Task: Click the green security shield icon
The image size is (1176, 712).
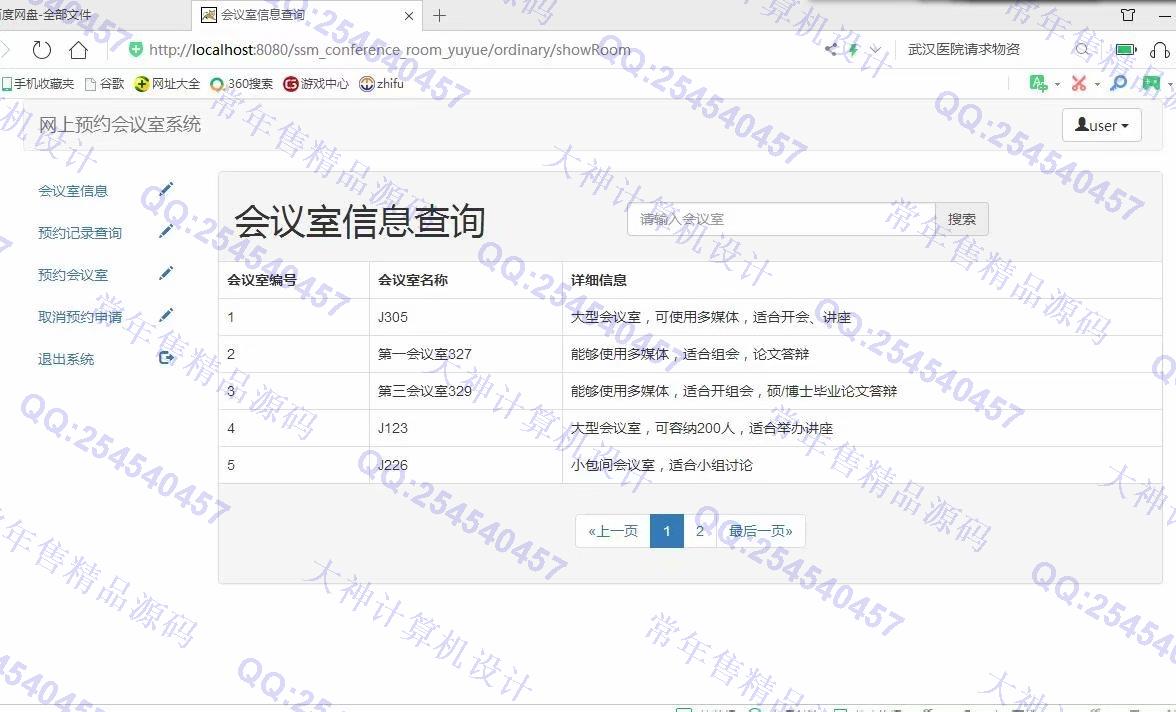Action: click(136, 50)
